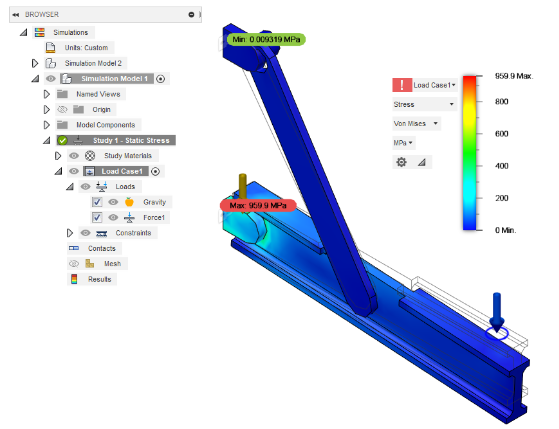Click the Static Stress study type icon

click(78, 141)
